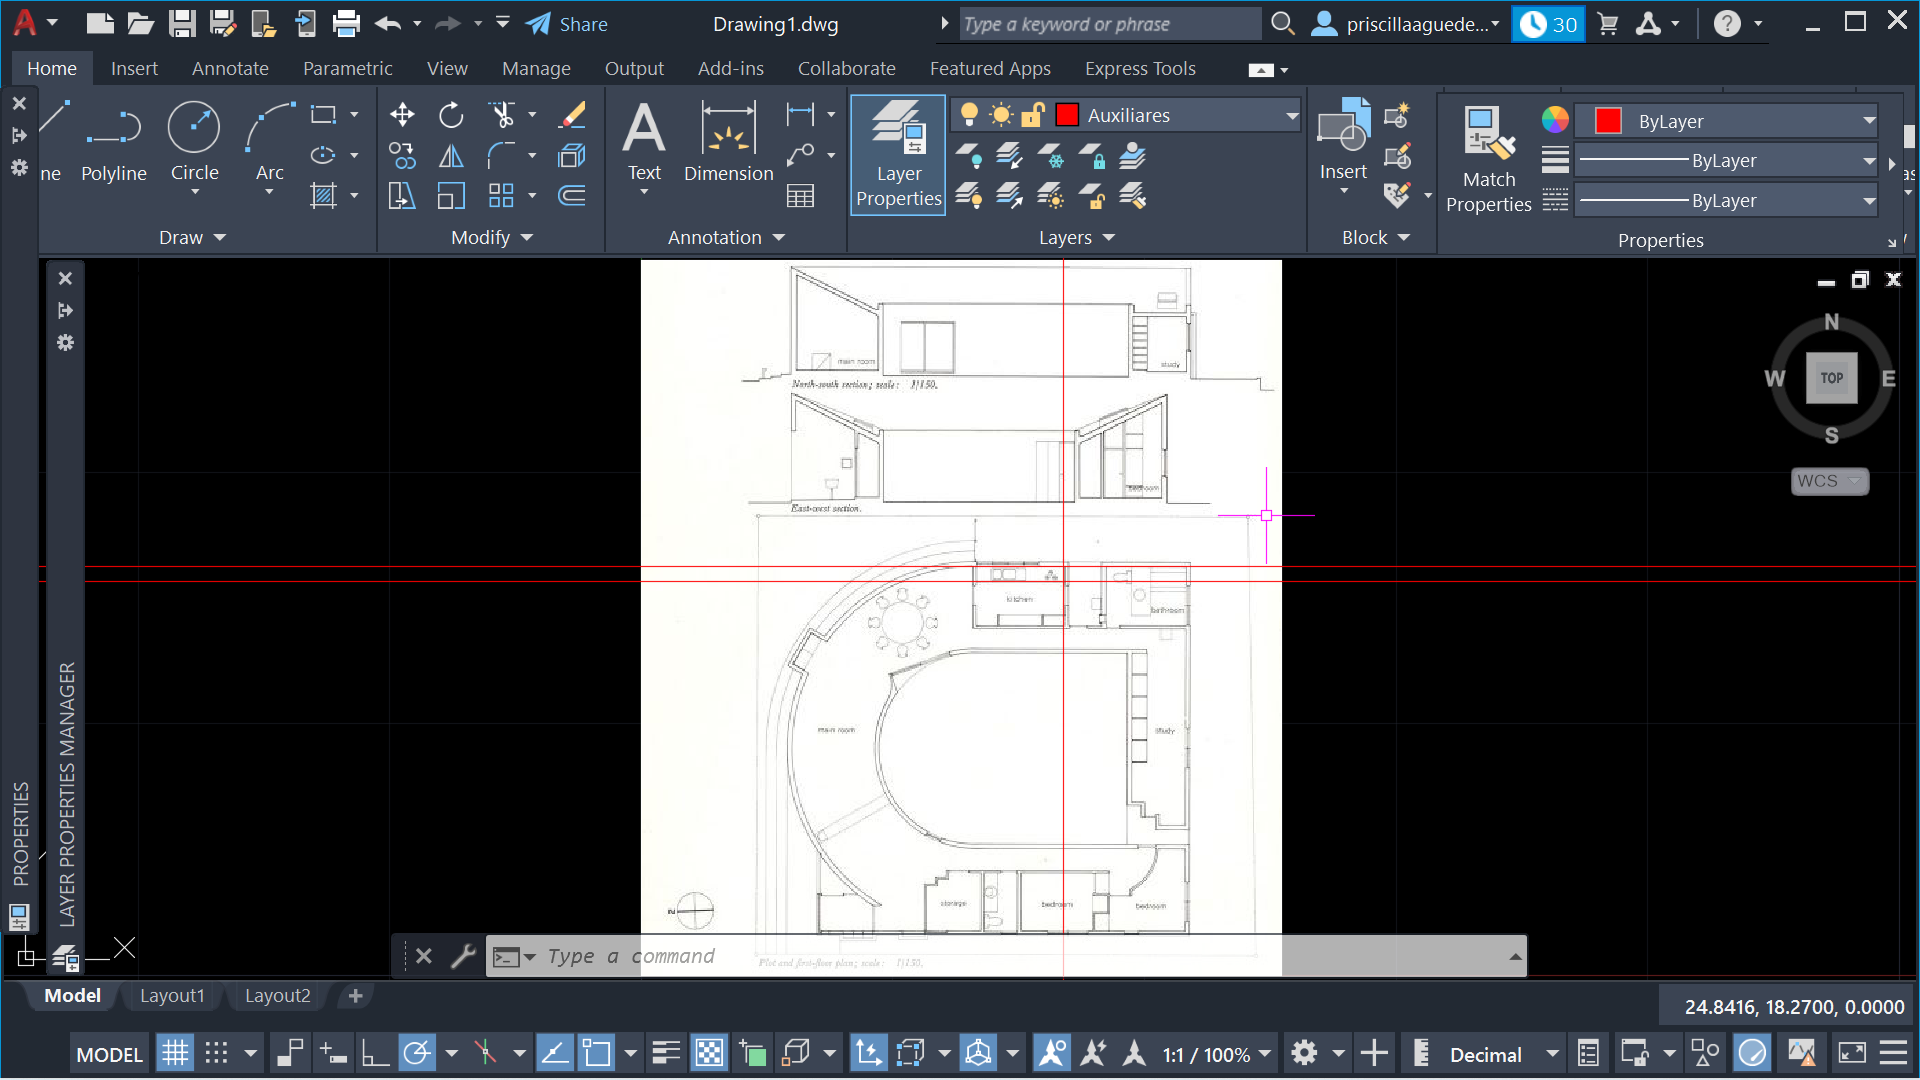Screen dimensions: 1920x1080
Task: Select the Mirror tool
Action: (451, 155)
